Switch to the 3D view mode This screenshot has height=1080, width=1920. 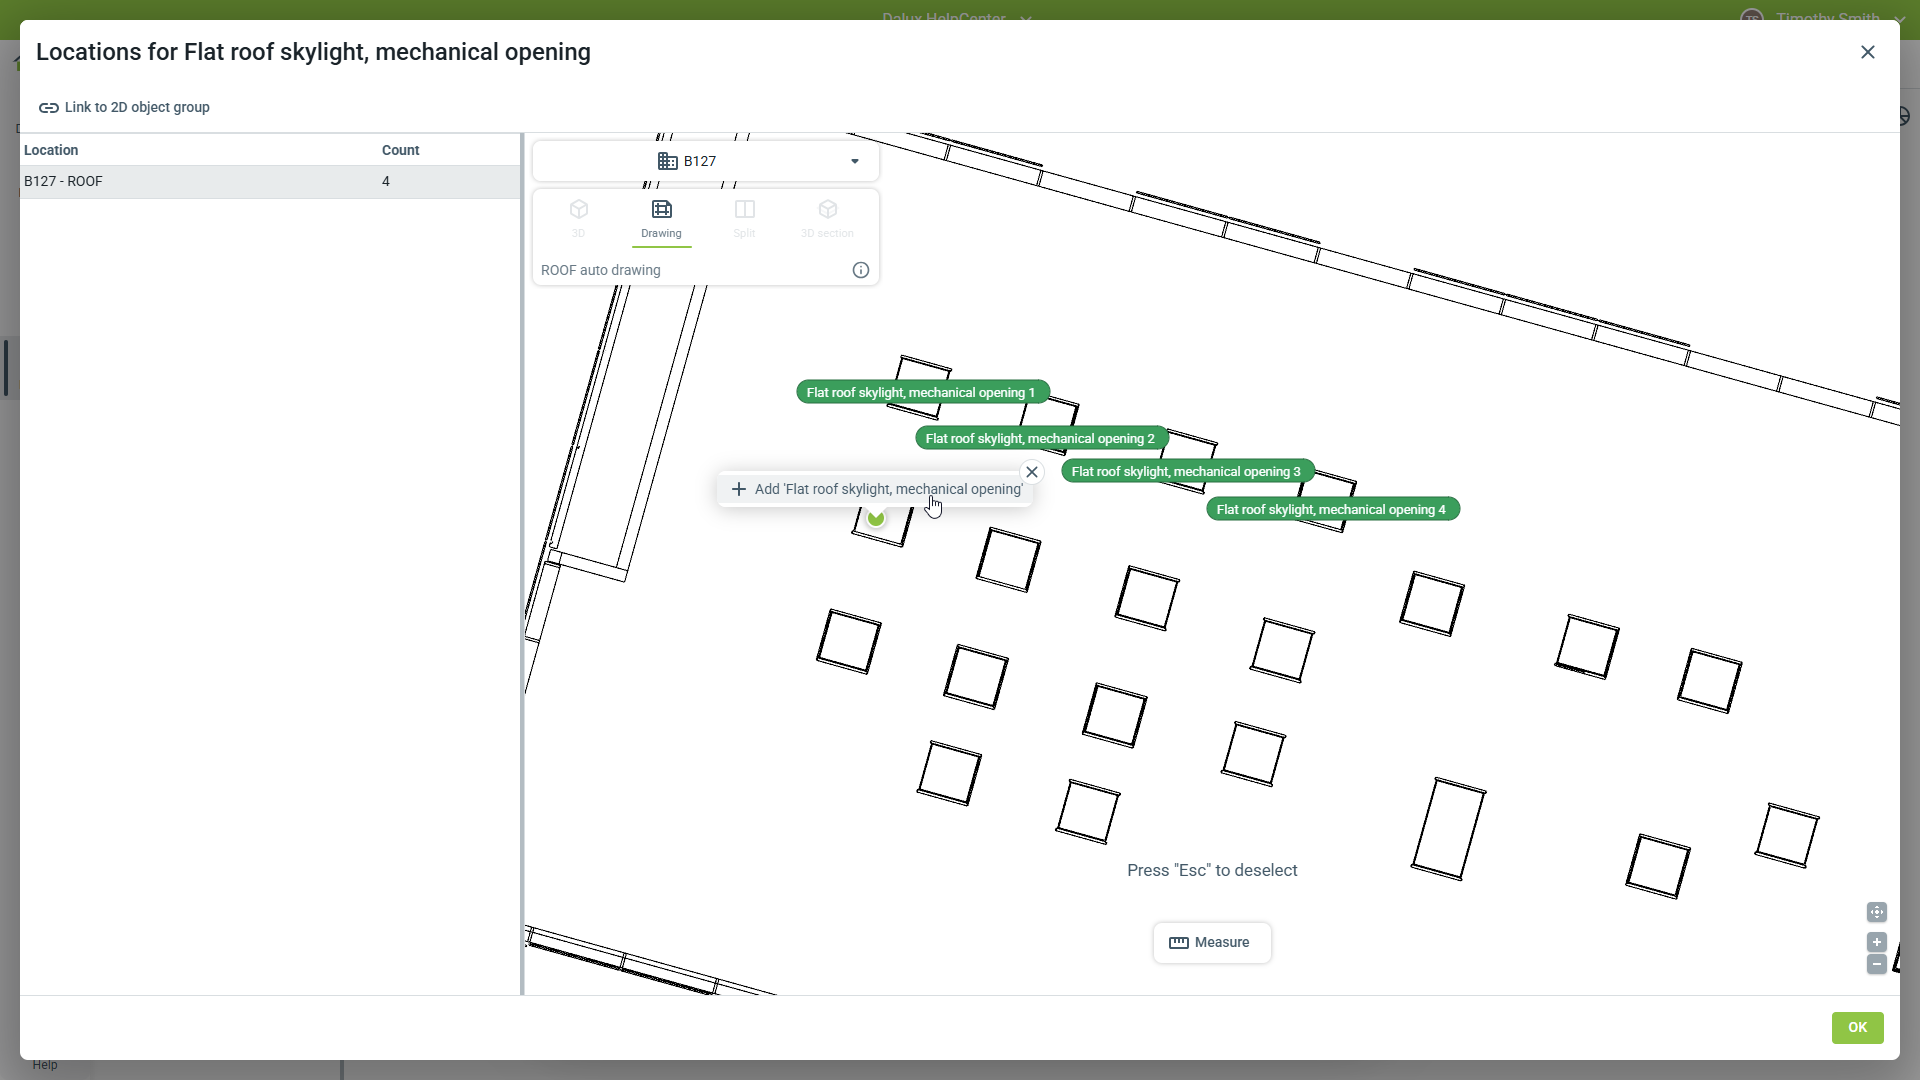[x=578, y=218]
